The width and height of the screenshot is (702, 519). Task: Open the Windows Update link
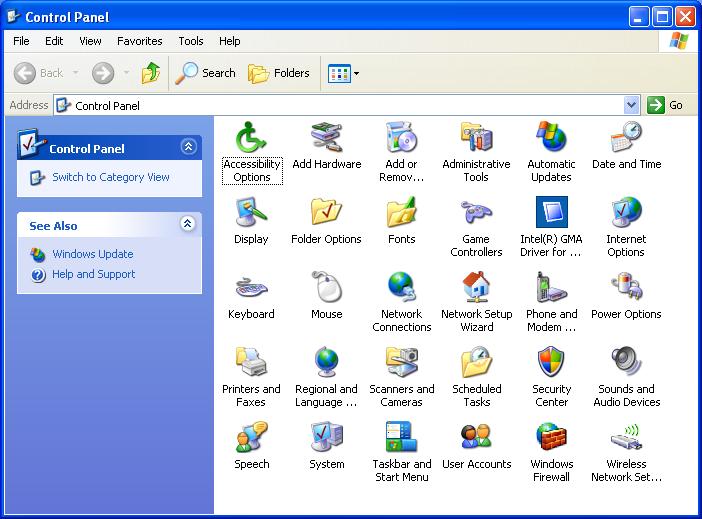(93, 254)
